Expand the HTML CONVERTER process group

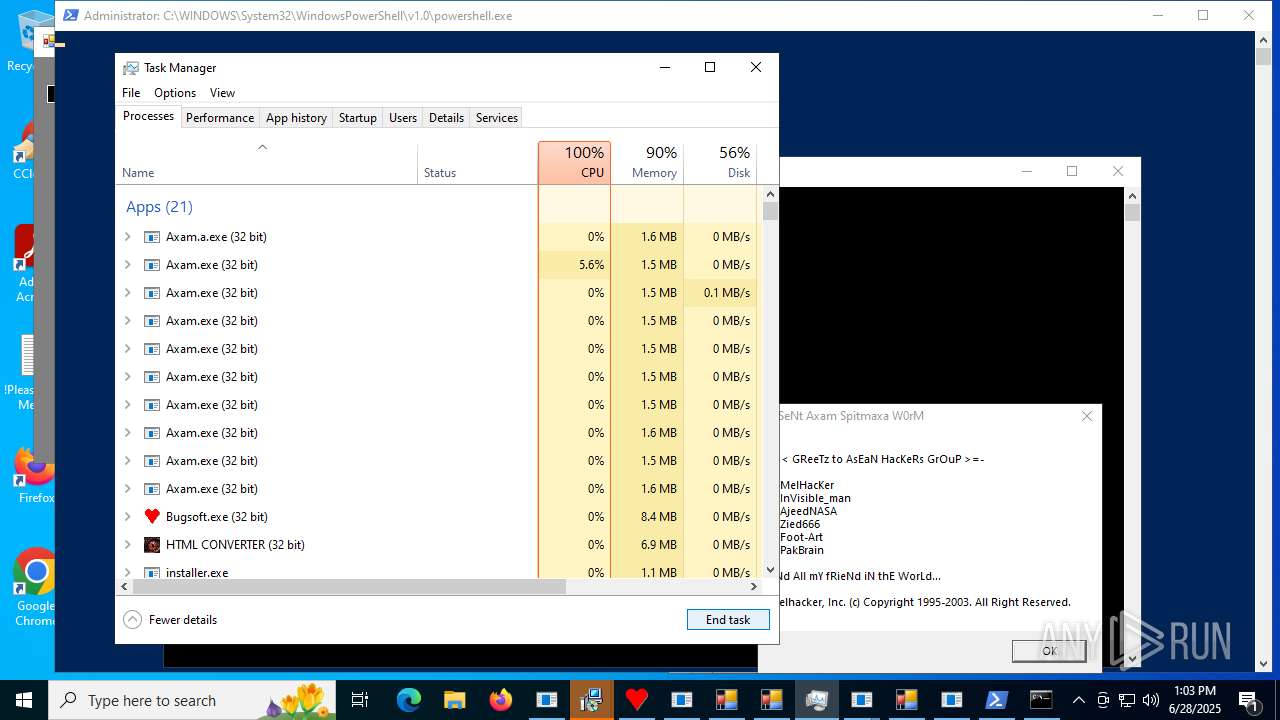[x=127, y=545]
